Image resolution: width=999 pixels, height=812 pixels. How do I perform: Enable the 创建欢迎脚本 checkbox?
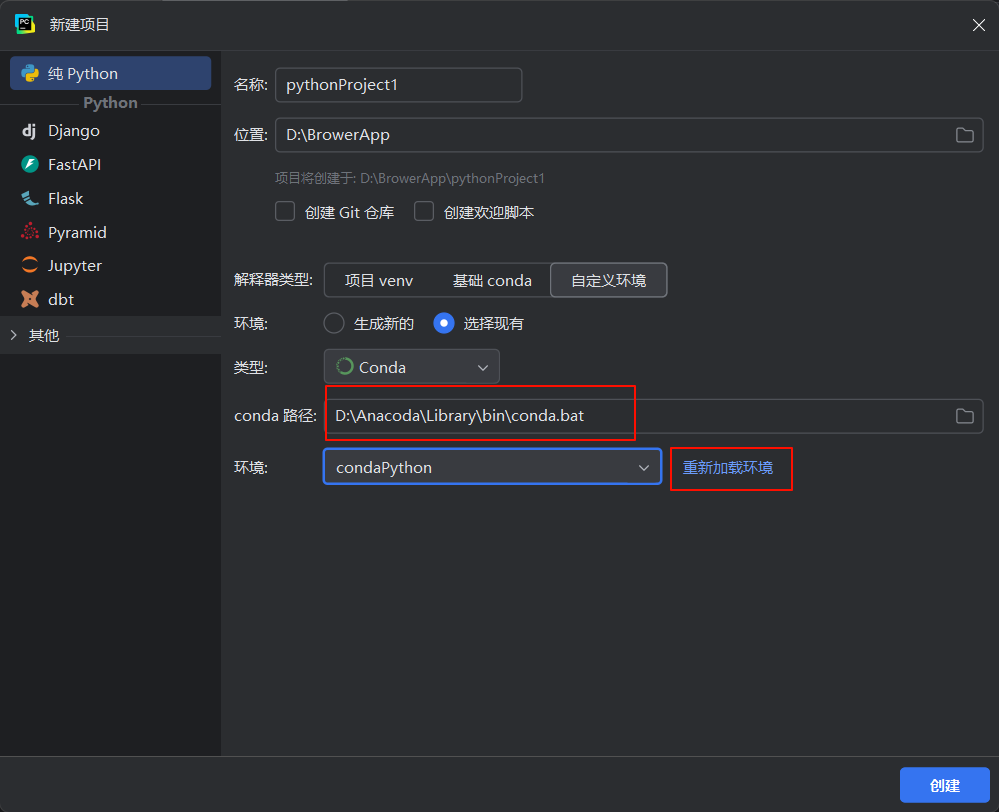click(424, 211)
